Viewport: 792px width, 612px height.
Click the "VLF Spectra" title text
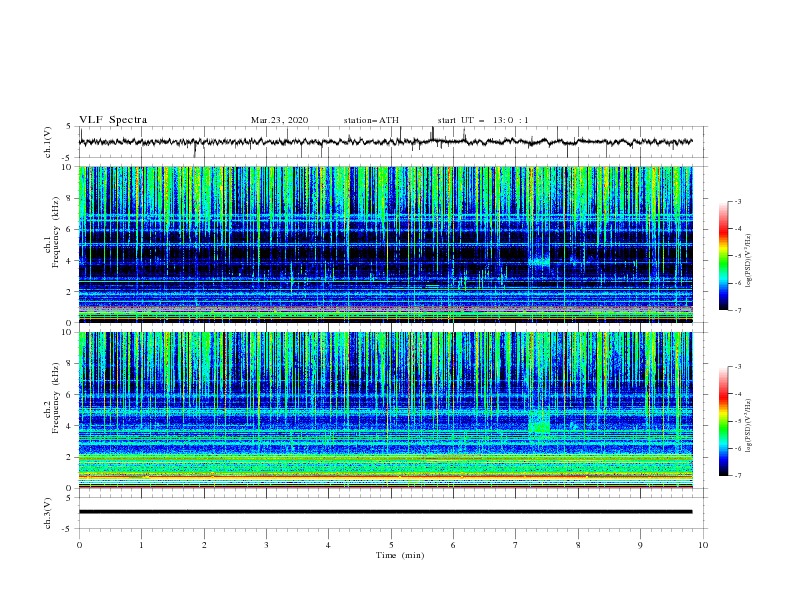[113, 120]
